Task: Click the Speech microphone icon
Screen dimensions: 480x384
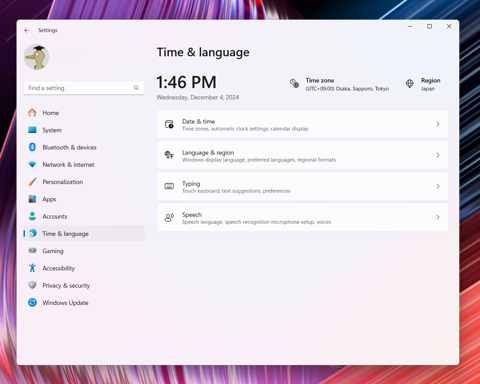Action: [x=169, y=218]
